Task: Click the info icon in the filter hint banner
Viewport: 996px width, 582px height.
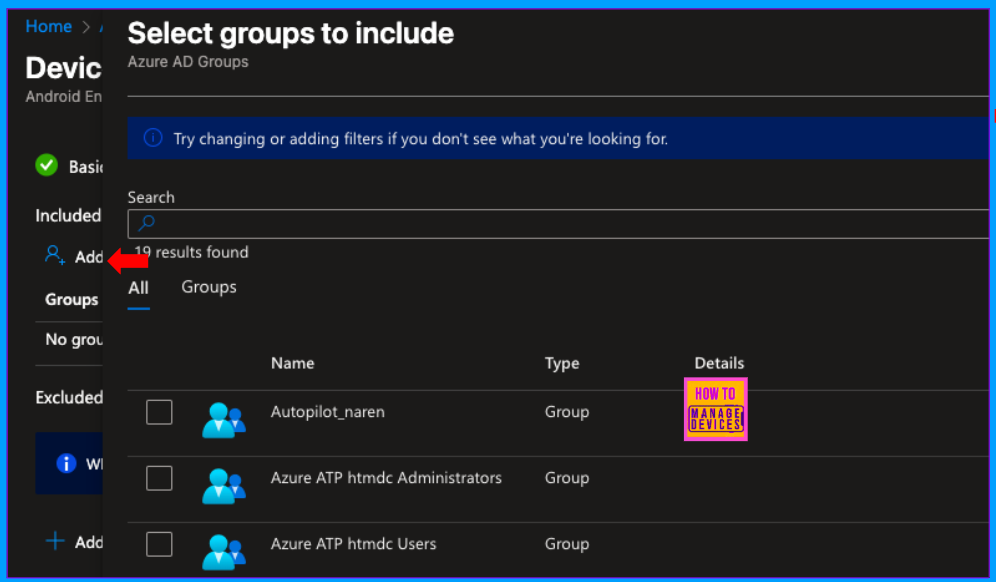Action: tap(153, 137)
